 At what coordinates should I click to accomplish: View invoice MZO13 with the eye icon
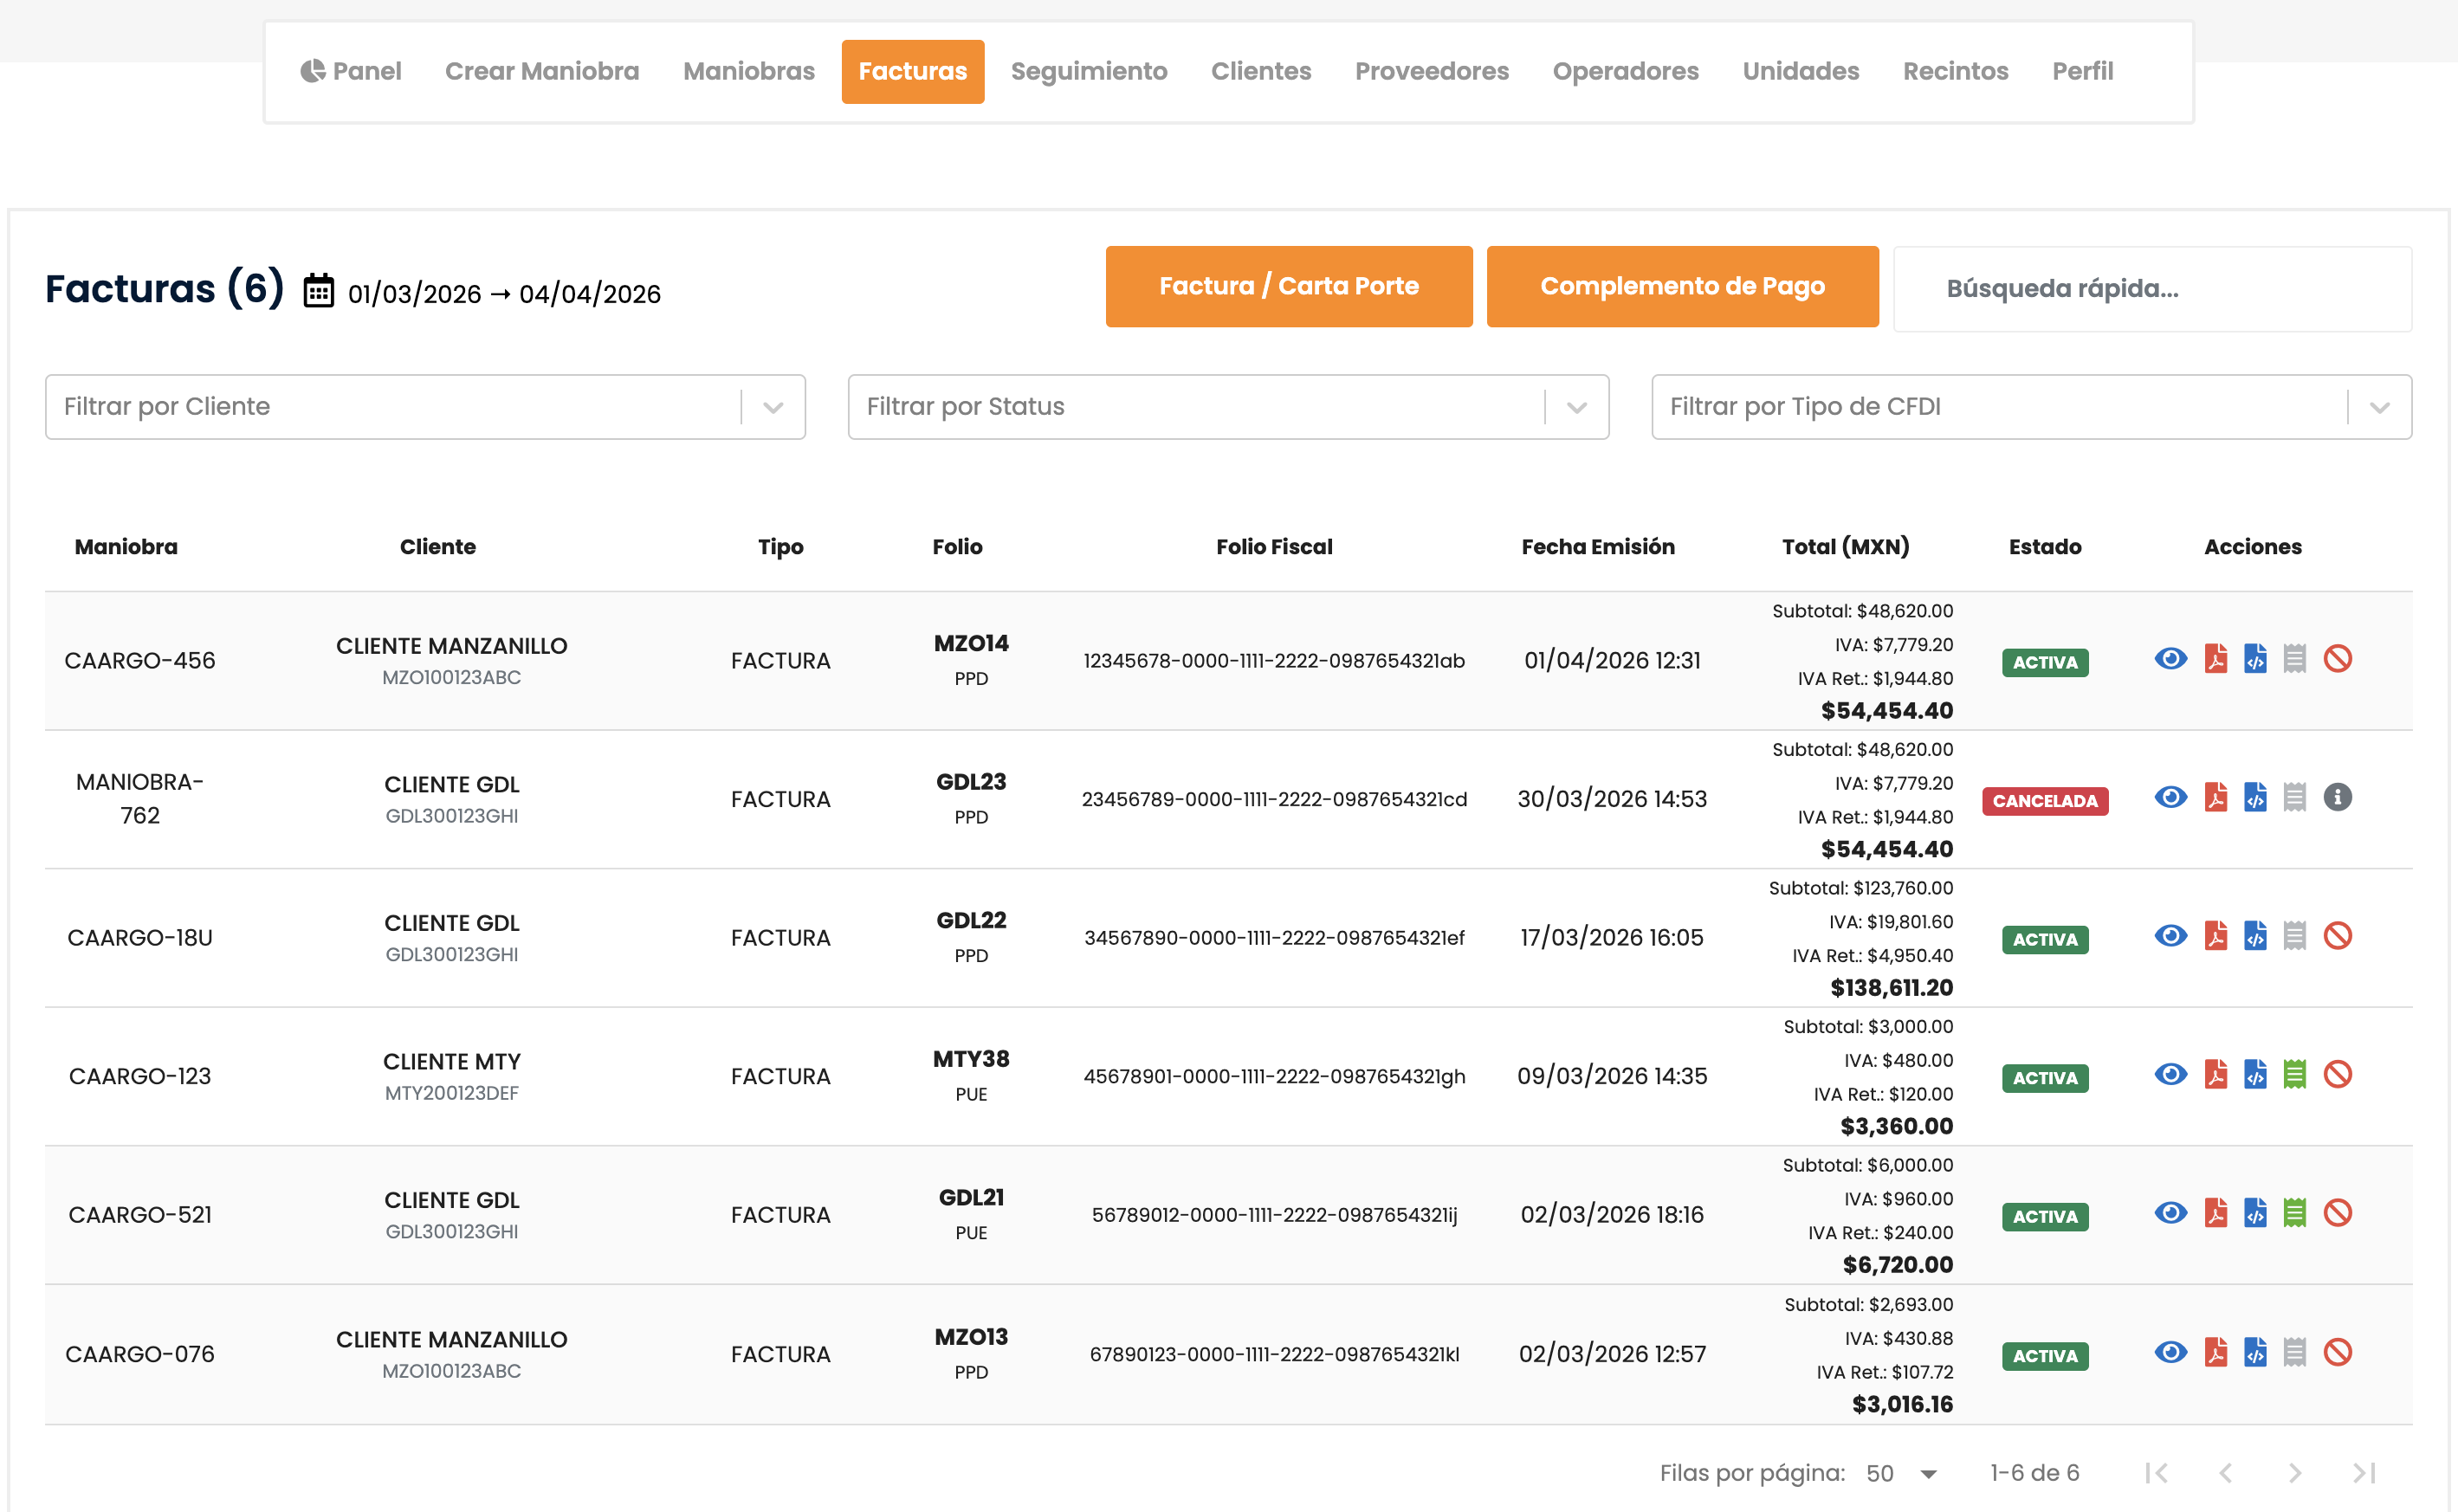tap(2170, 1353)
